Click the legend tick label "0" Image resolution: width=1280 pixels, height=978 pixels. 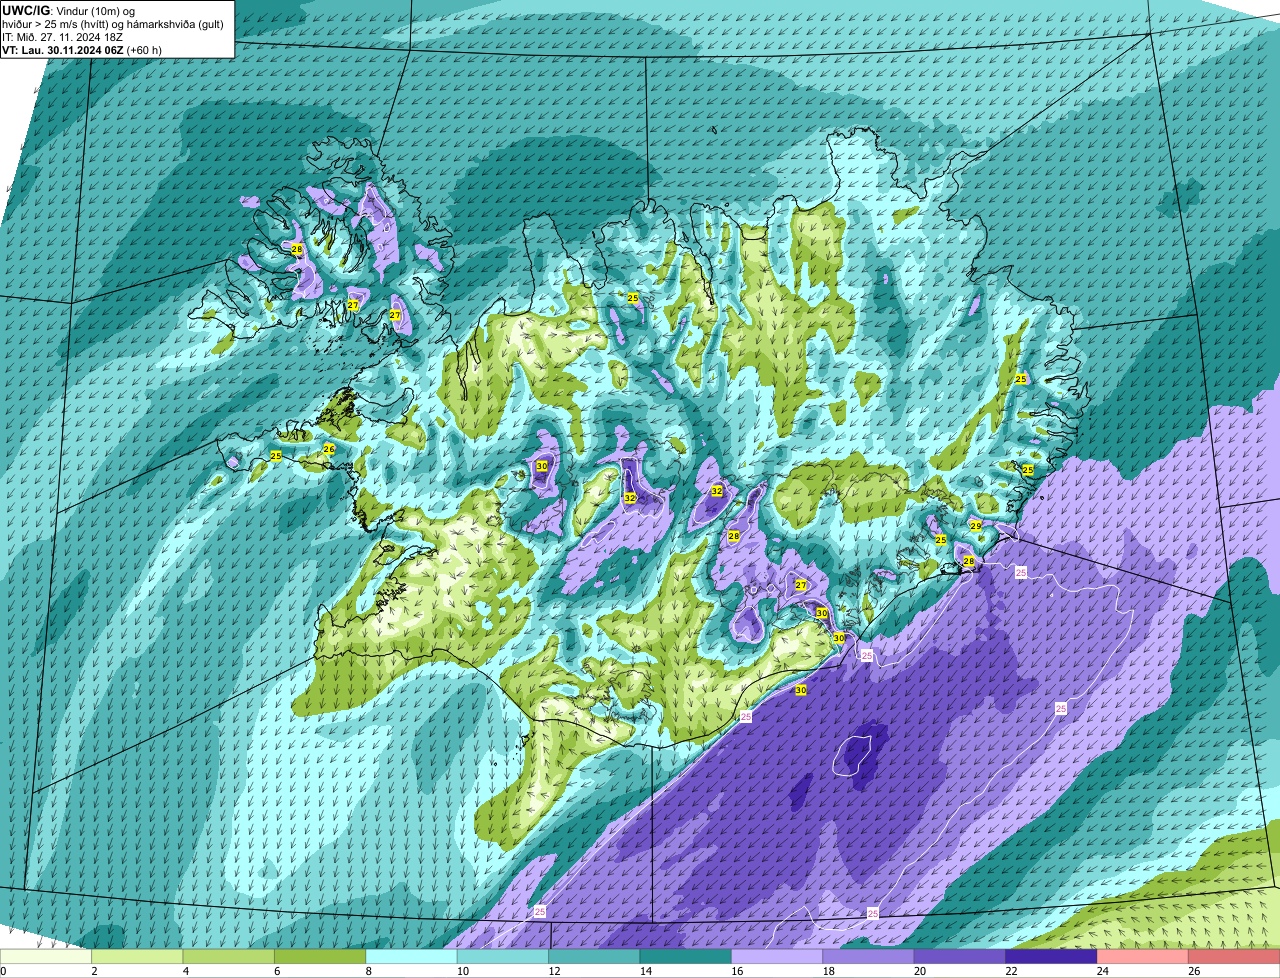pos(3,970)
